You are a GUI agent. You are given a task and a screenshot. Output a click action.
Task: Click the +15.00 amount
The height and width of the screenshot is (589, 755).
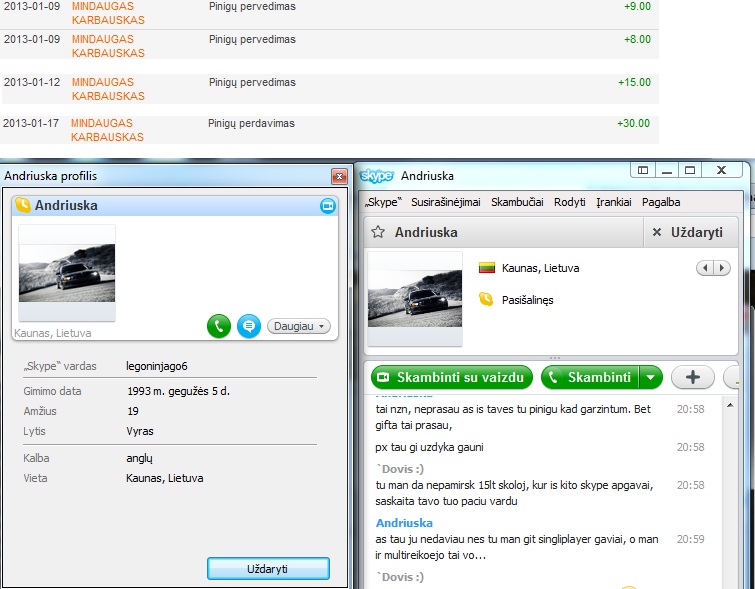tap(635, 82)
